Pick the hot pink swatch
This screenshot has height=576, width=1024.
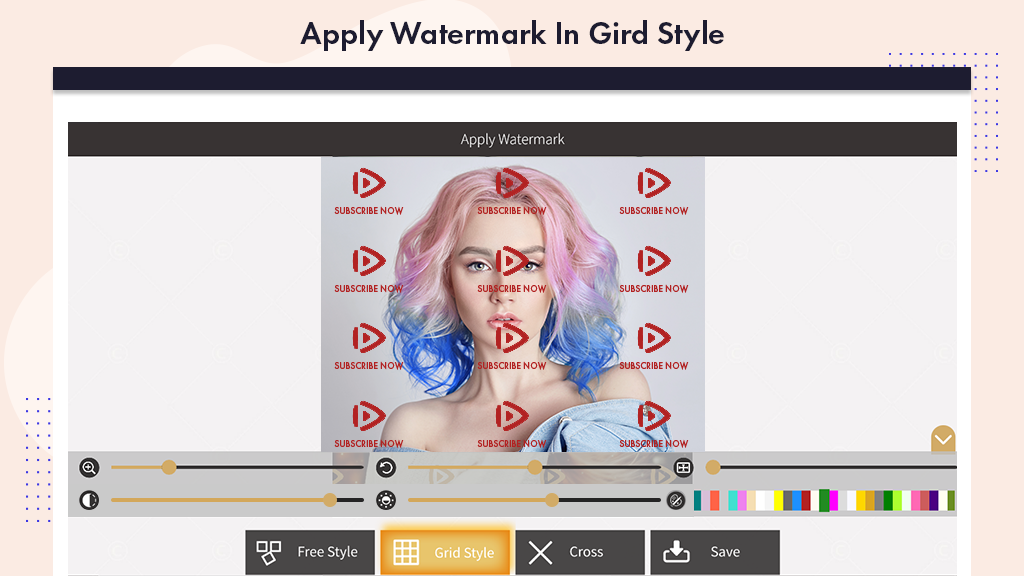[916, 500]
